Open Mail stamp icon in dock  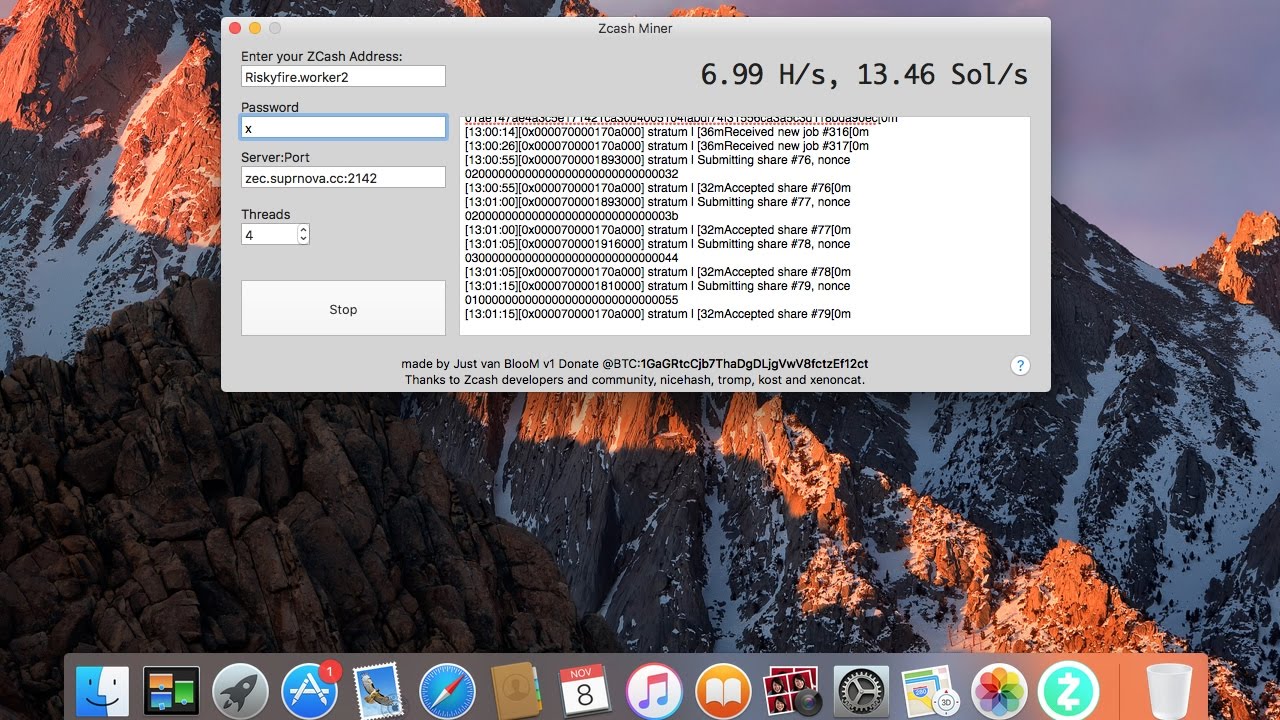pos(376,691)
